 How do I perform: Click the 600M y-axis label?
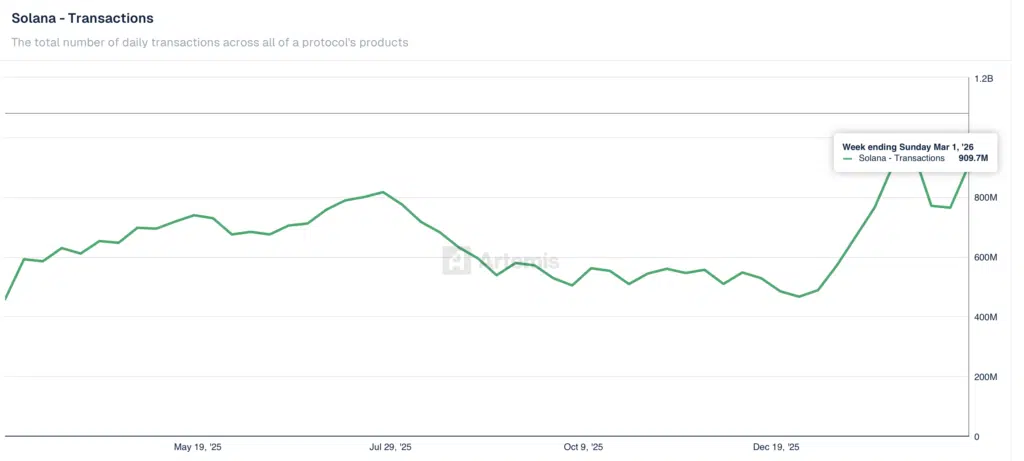coord(985,258)
